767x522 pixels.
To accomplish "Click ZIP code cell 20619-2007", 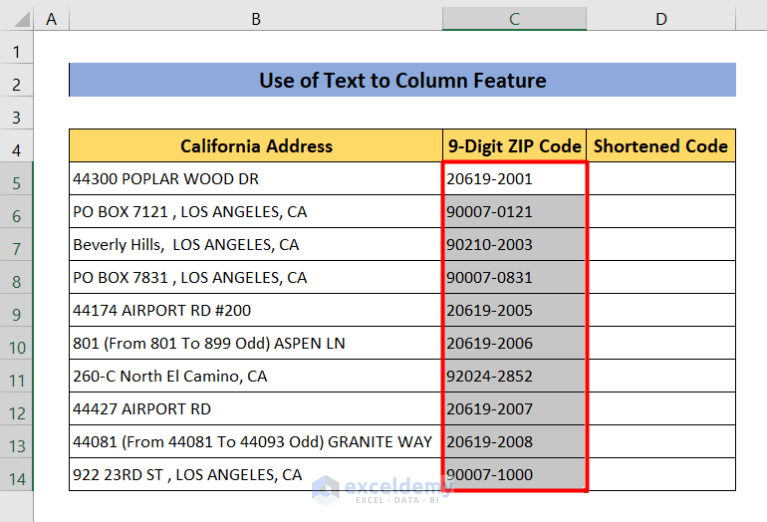I will (x=515, y=409).
